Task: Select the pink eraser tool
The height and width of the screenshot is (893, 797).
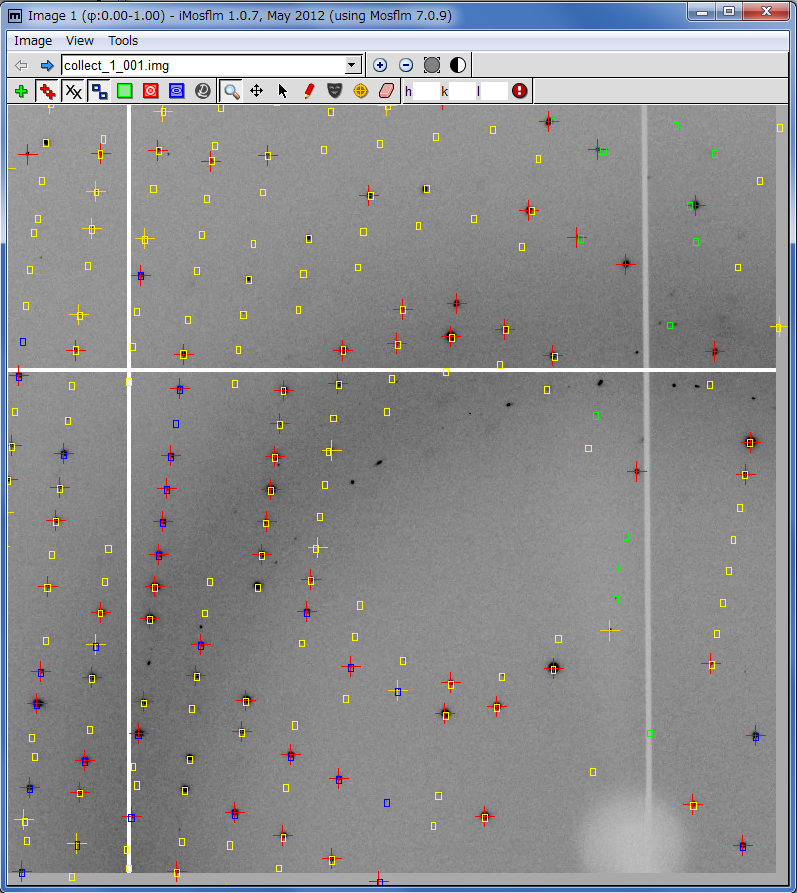Action: (388, 91)
